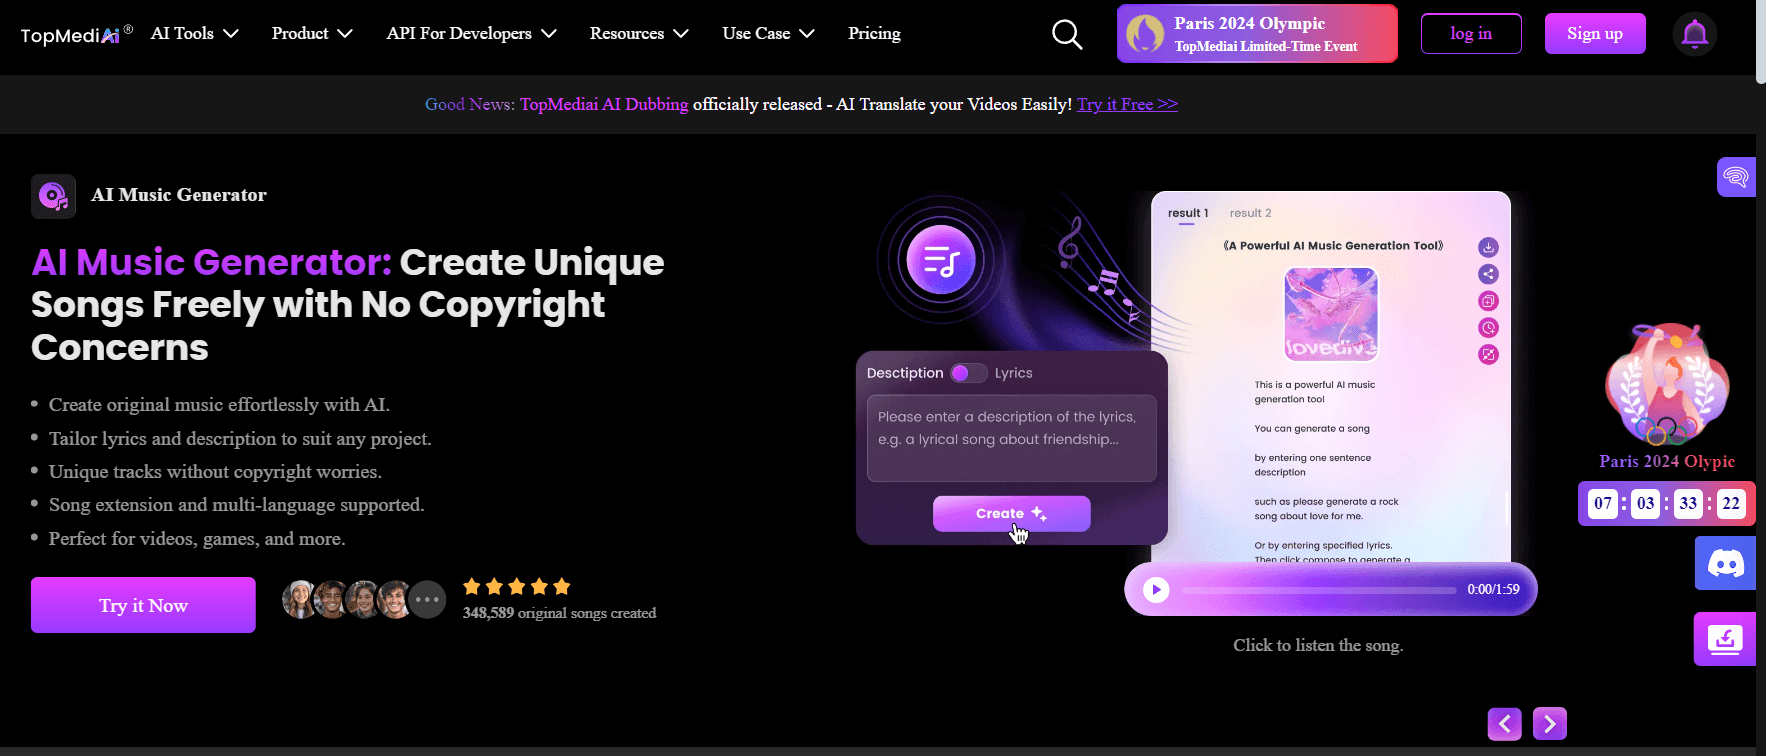Click the Sign up button
The height and width of the screenshot is (756, 1766).
[x=1594, y=34]
